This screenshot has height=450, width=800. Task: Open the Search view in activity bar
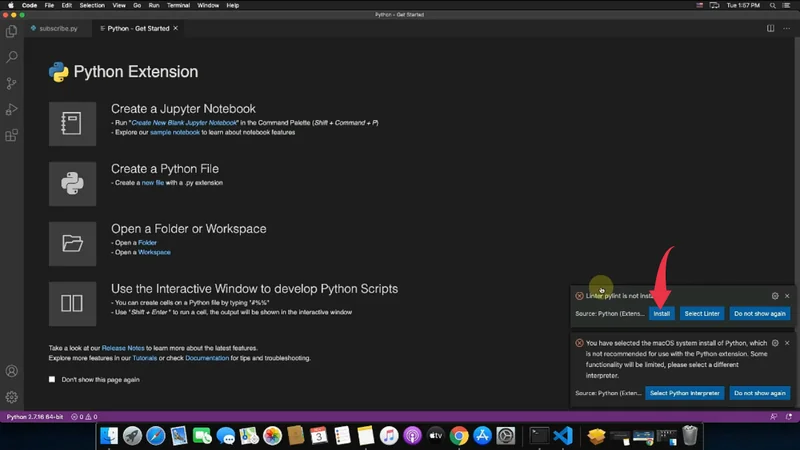click(12, 58)
